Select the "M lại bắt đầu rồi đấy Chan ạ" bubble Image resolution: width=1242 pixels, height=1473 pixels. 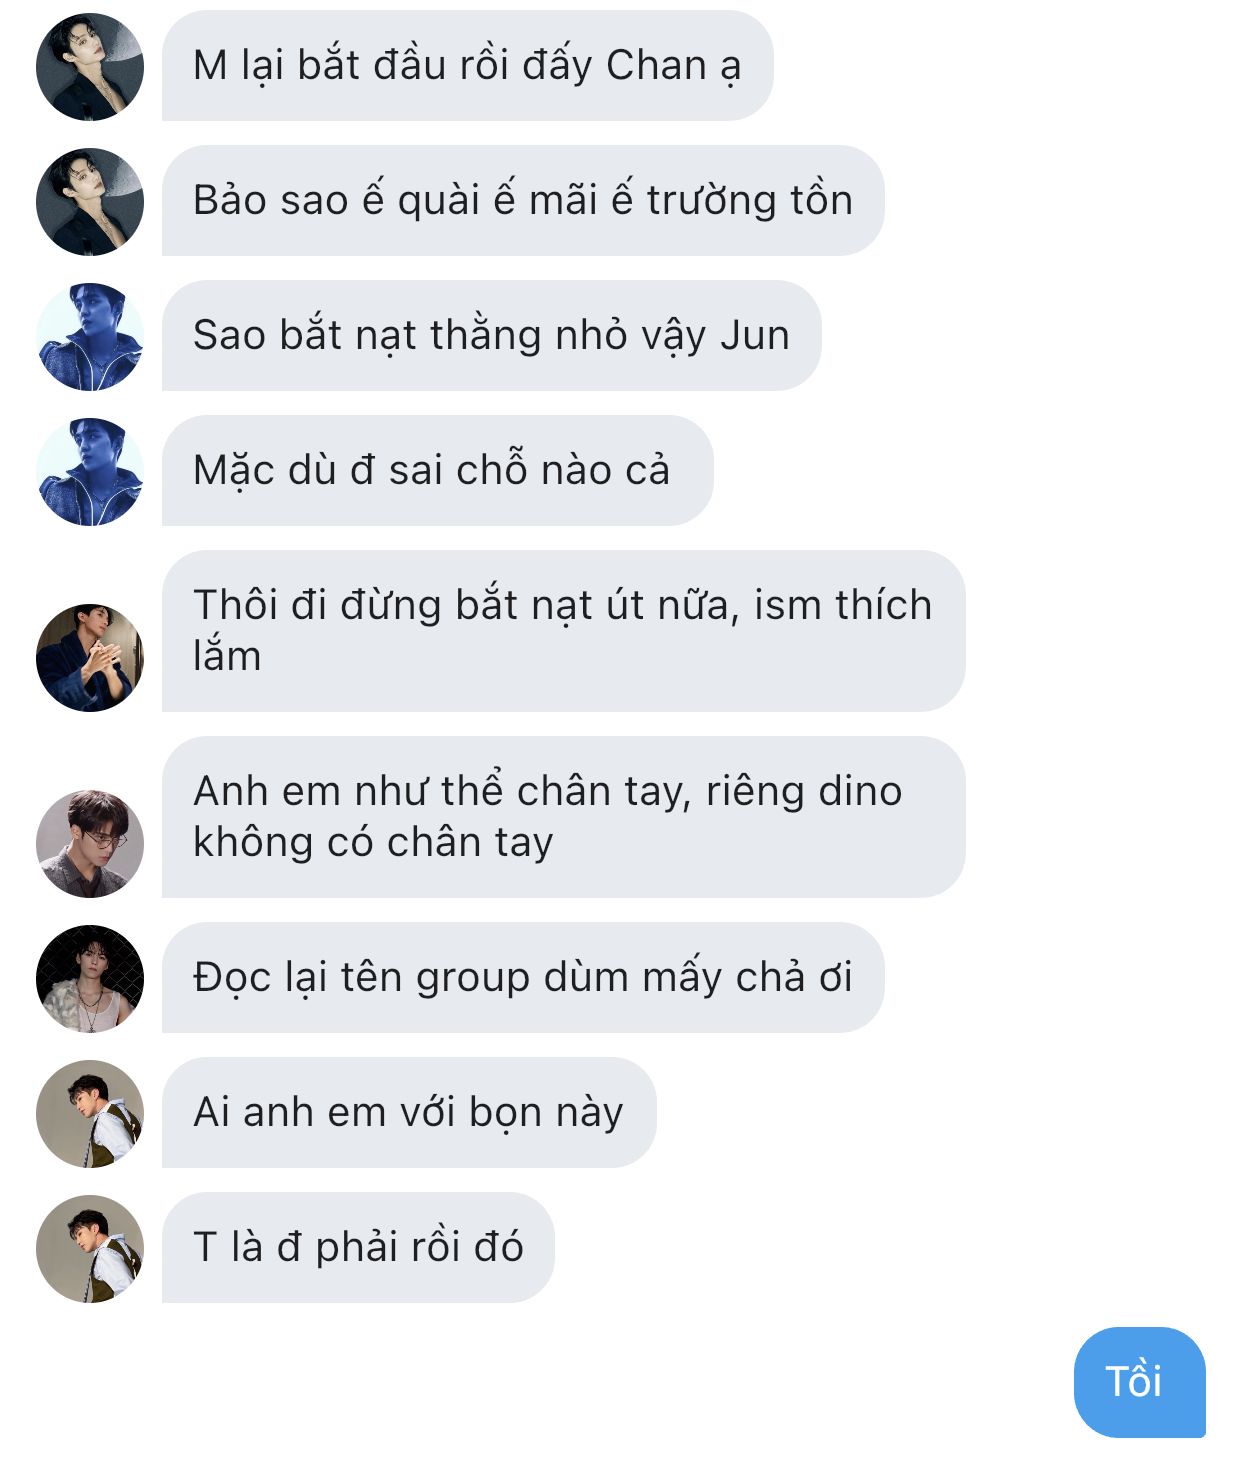coord(467,66)
